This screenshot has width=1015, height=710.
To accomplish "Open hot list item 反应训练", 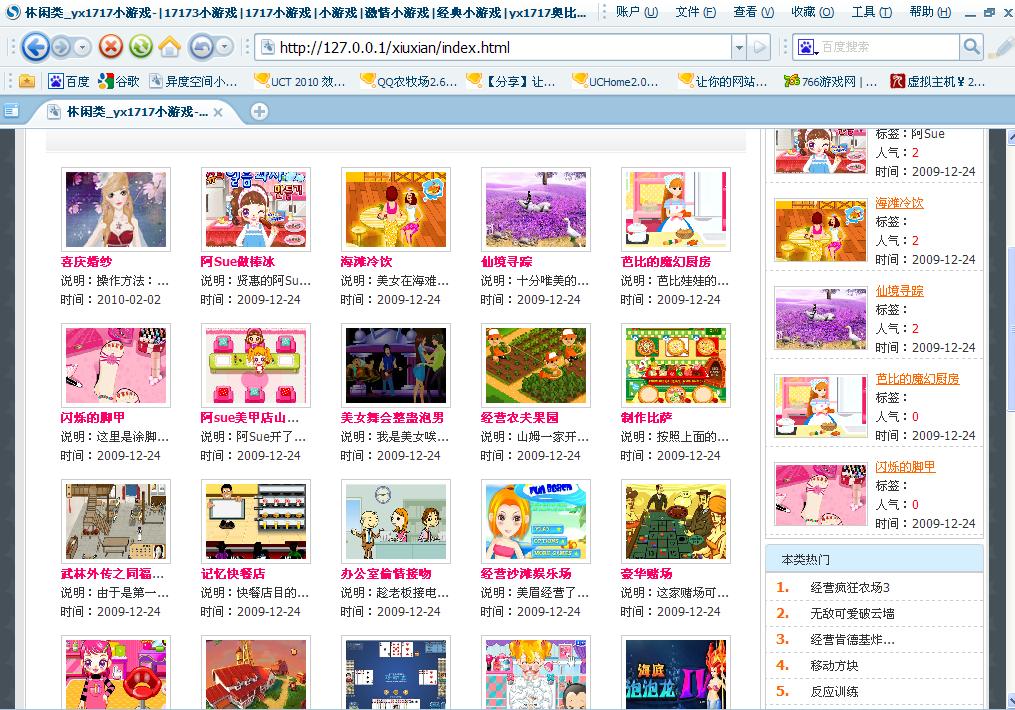I will [x=834, y=691].
